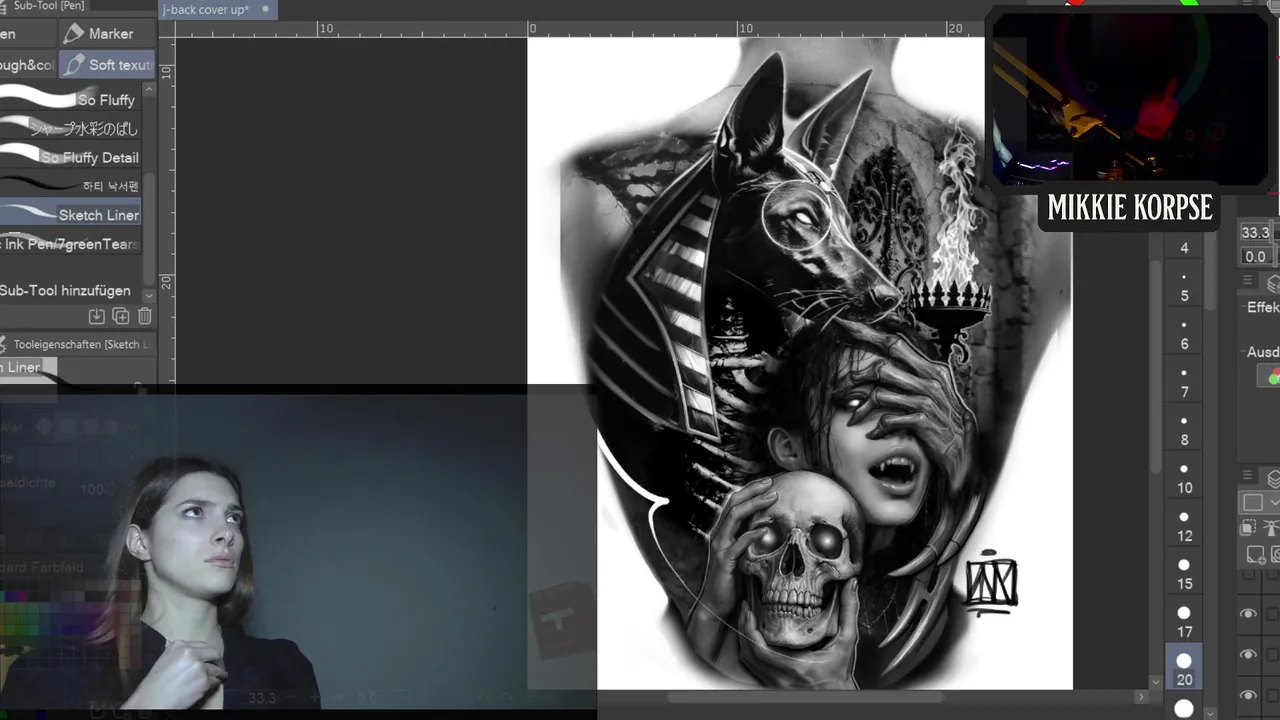This screenshot has width=1280, height=720.
Task: Check box beside the topmost layer eye
Action: click(x=1273, y=613)
